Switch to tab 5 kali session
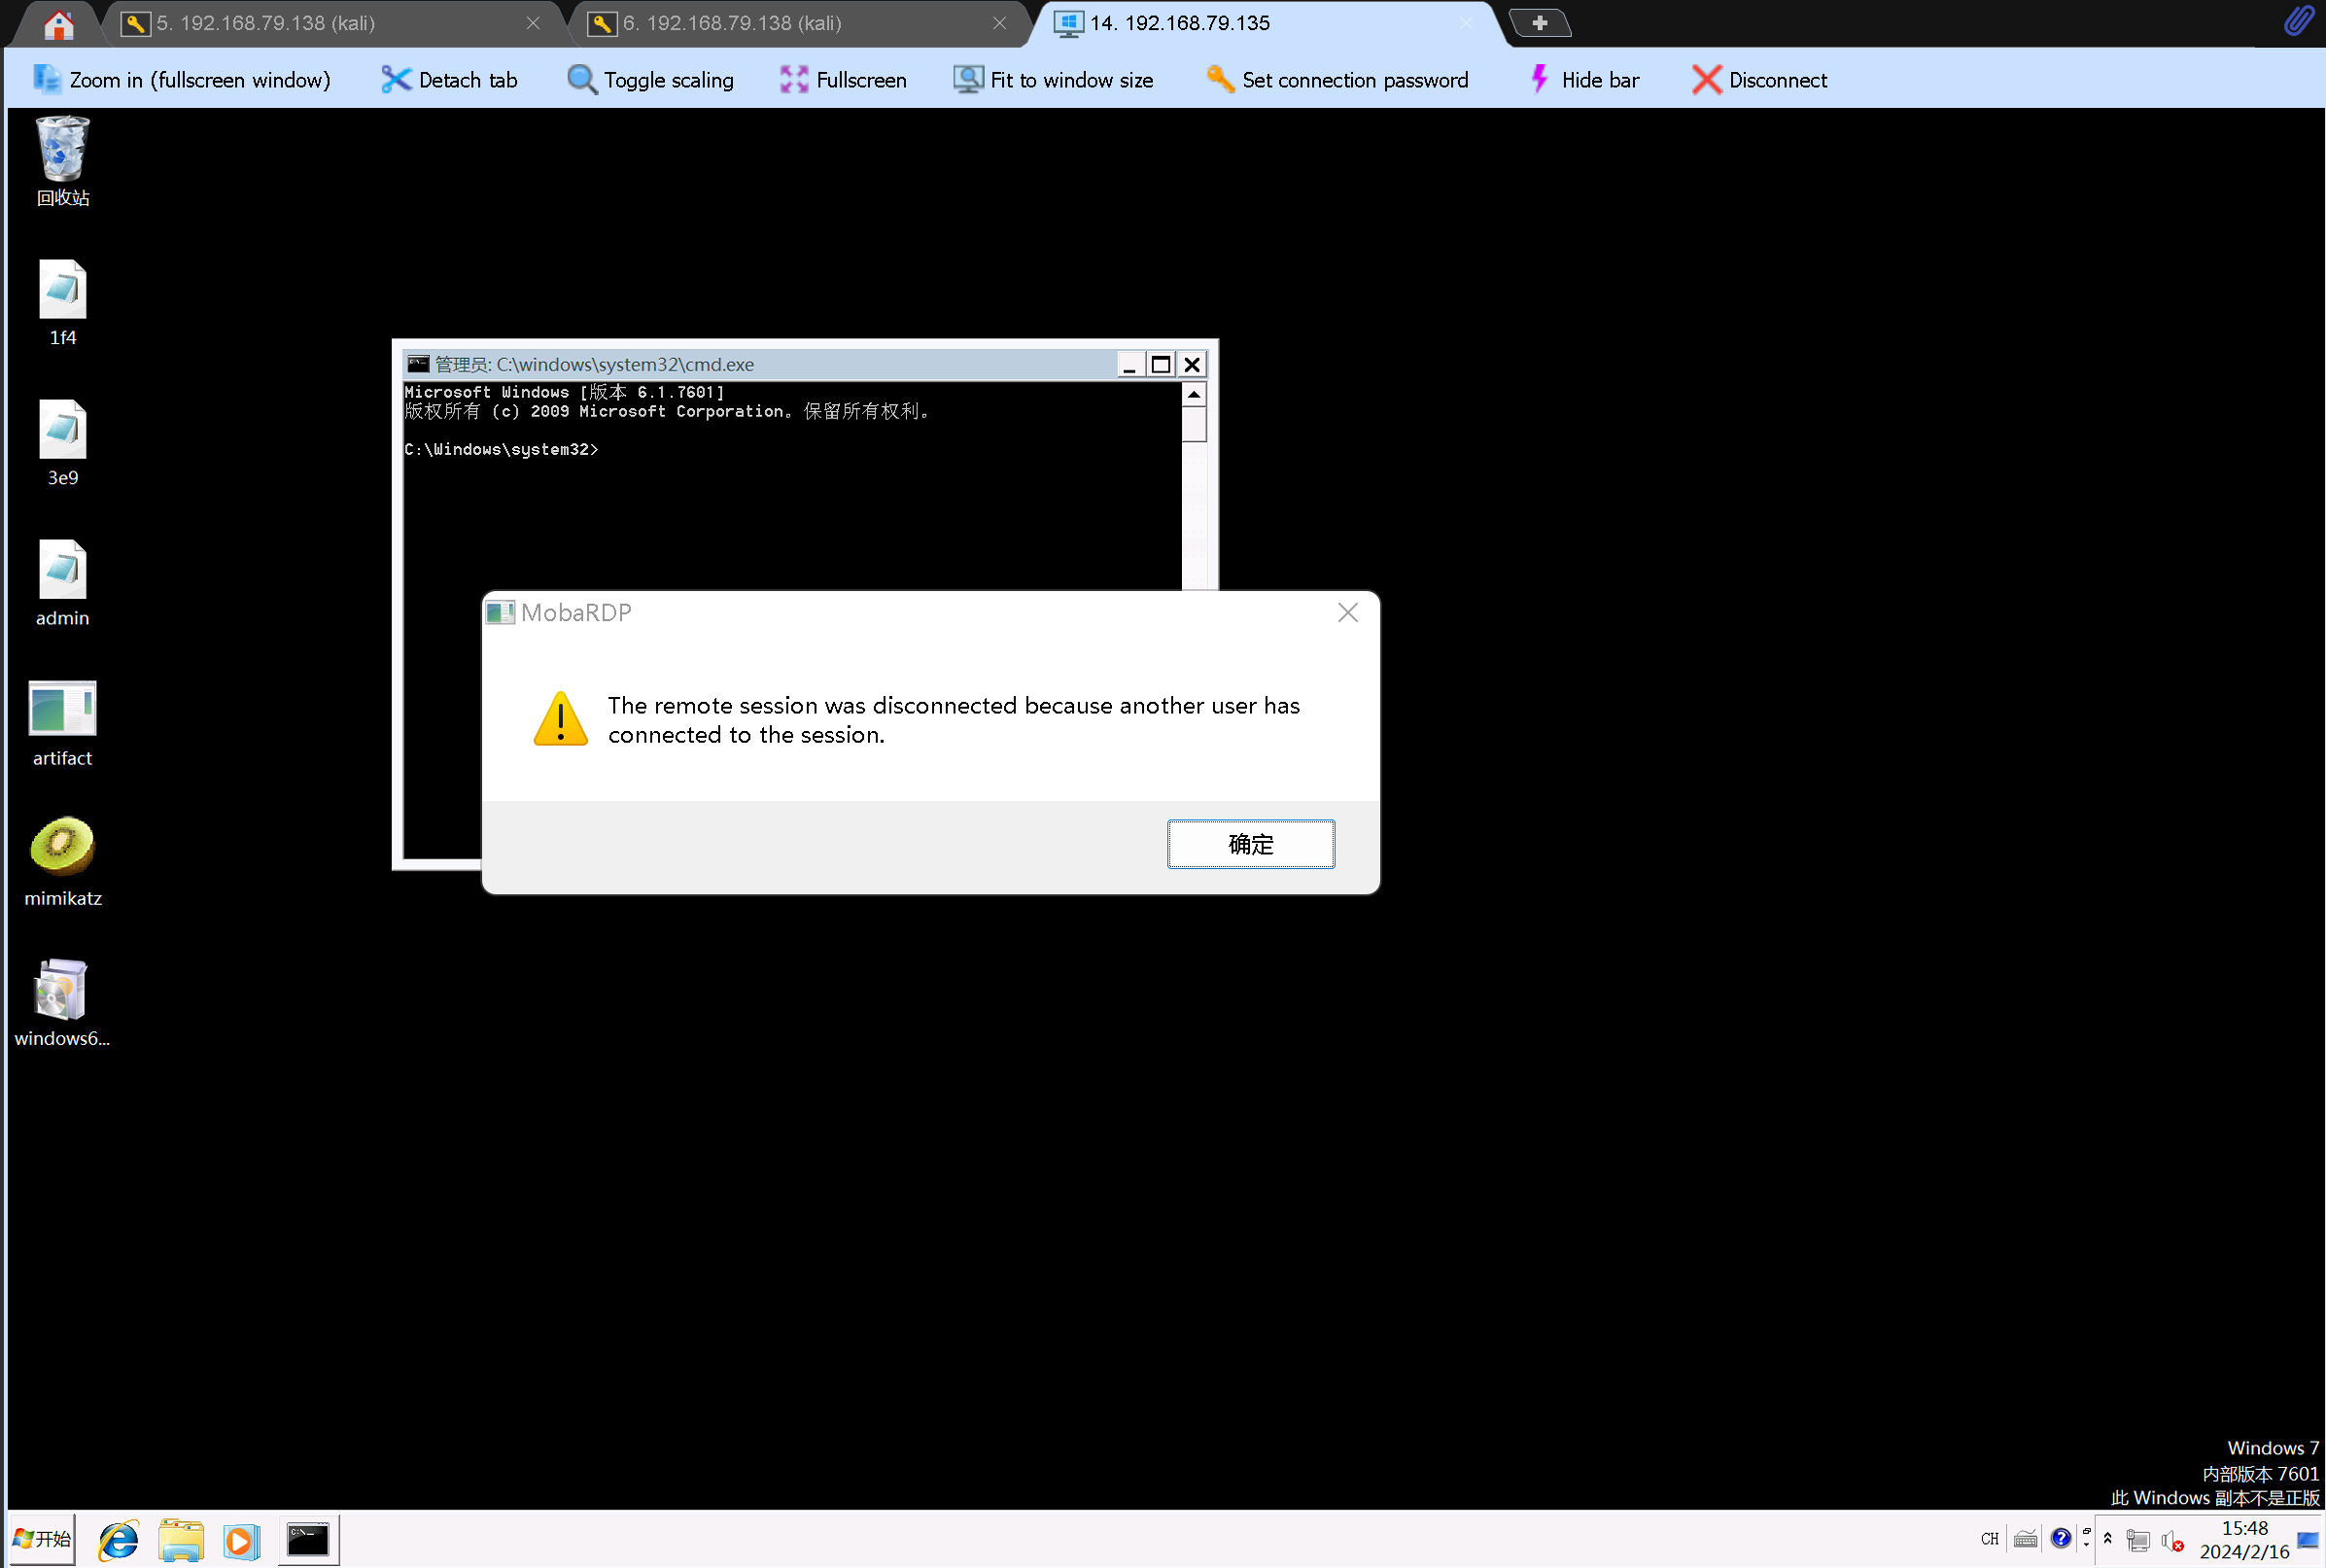Screen dimensions: 2326x1568 point(266,23)
